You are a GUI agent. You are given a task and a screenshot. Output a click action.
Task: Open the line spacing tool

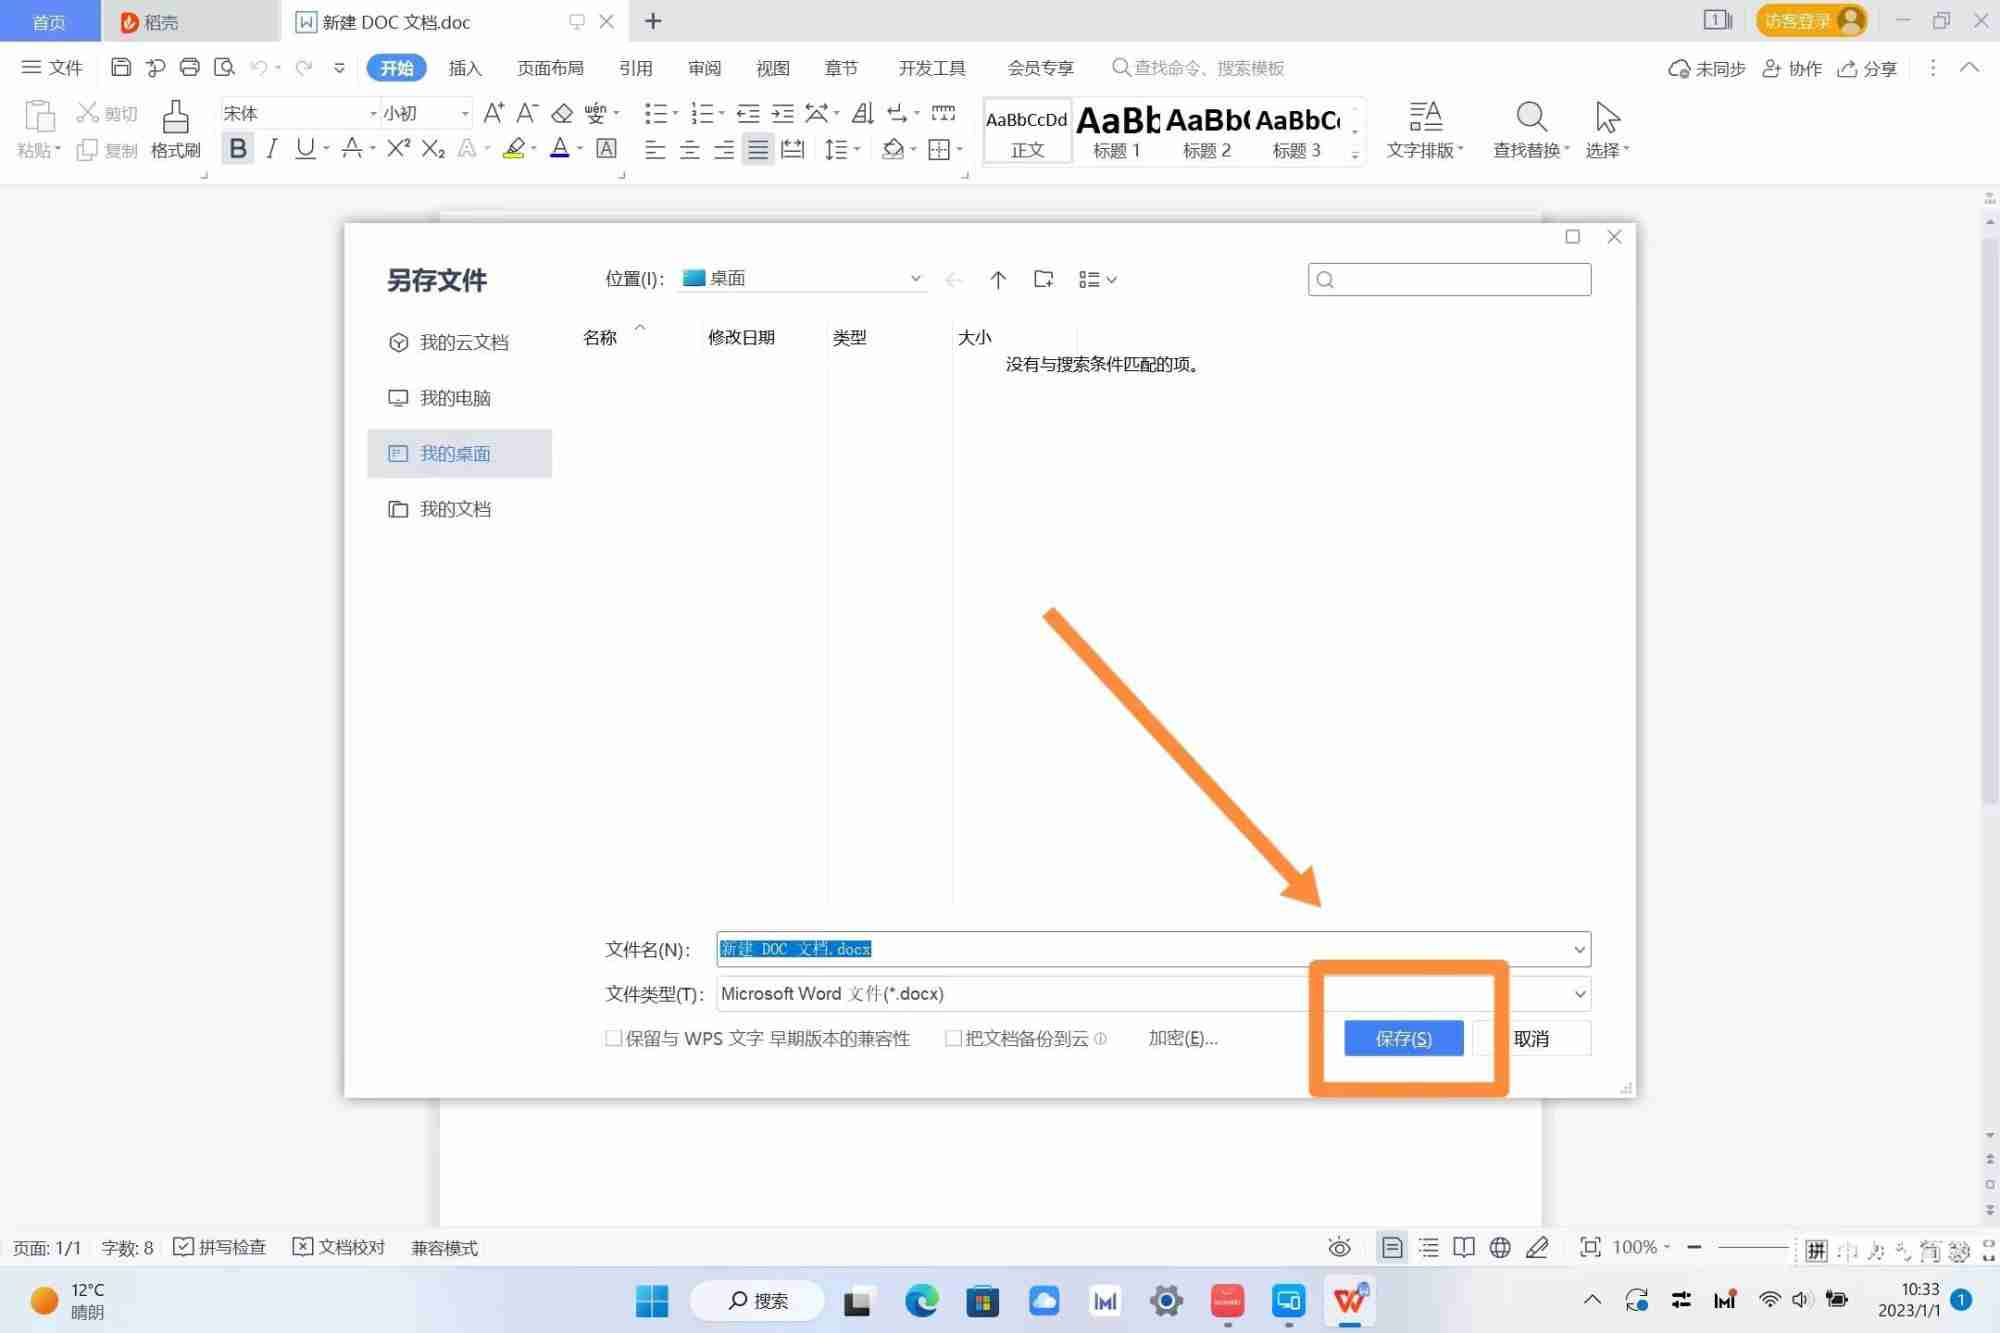coord(838,148)
